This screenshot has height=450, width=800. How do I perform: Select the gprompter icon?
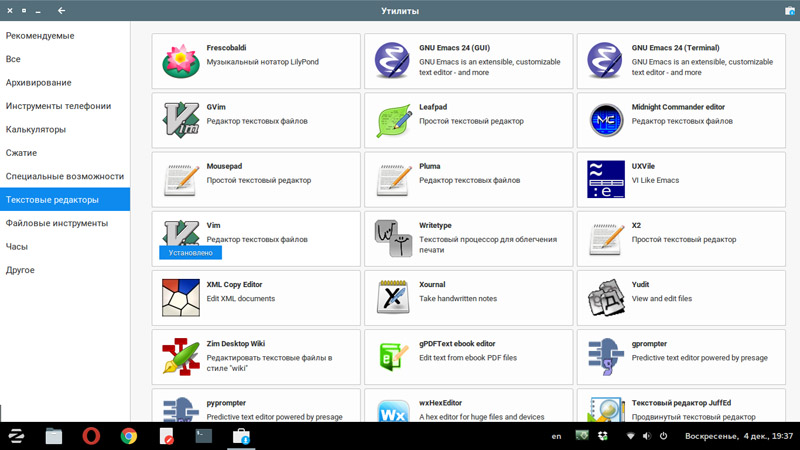[606, 357]
